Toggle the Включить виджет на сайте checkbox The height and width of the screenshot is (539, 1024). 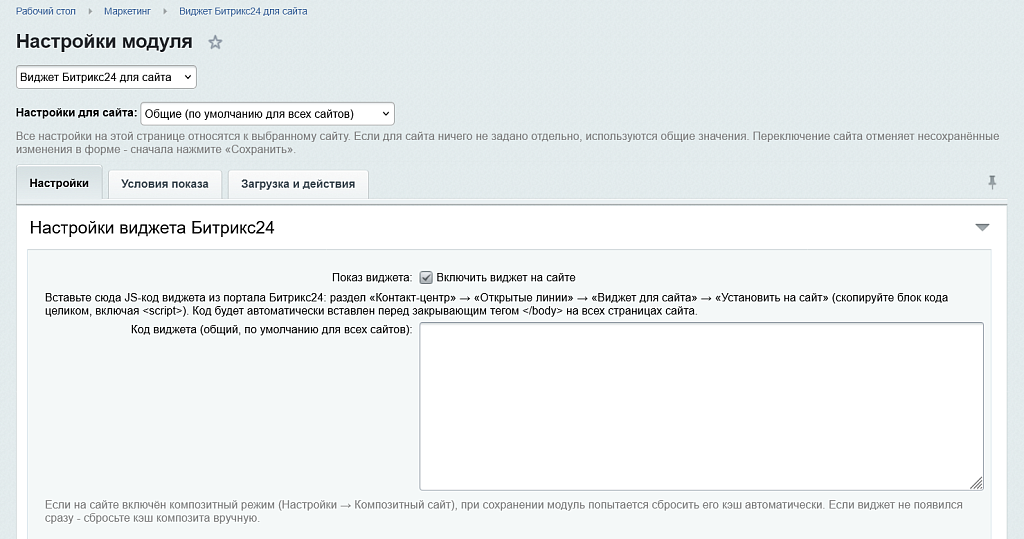pos(426,278)
